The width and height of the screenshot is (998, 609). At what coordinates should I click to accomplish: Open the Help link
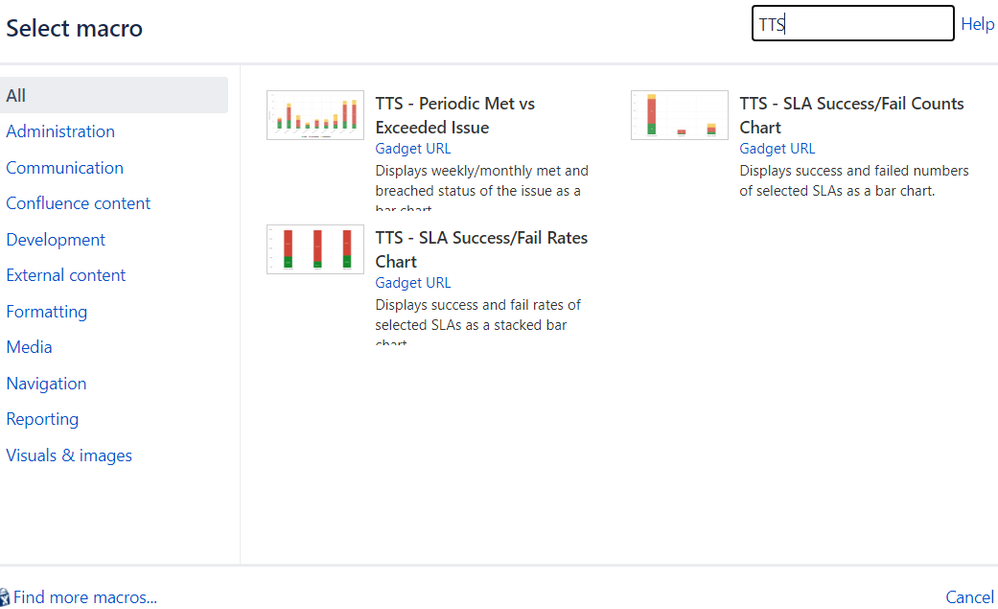click(978, 24)
